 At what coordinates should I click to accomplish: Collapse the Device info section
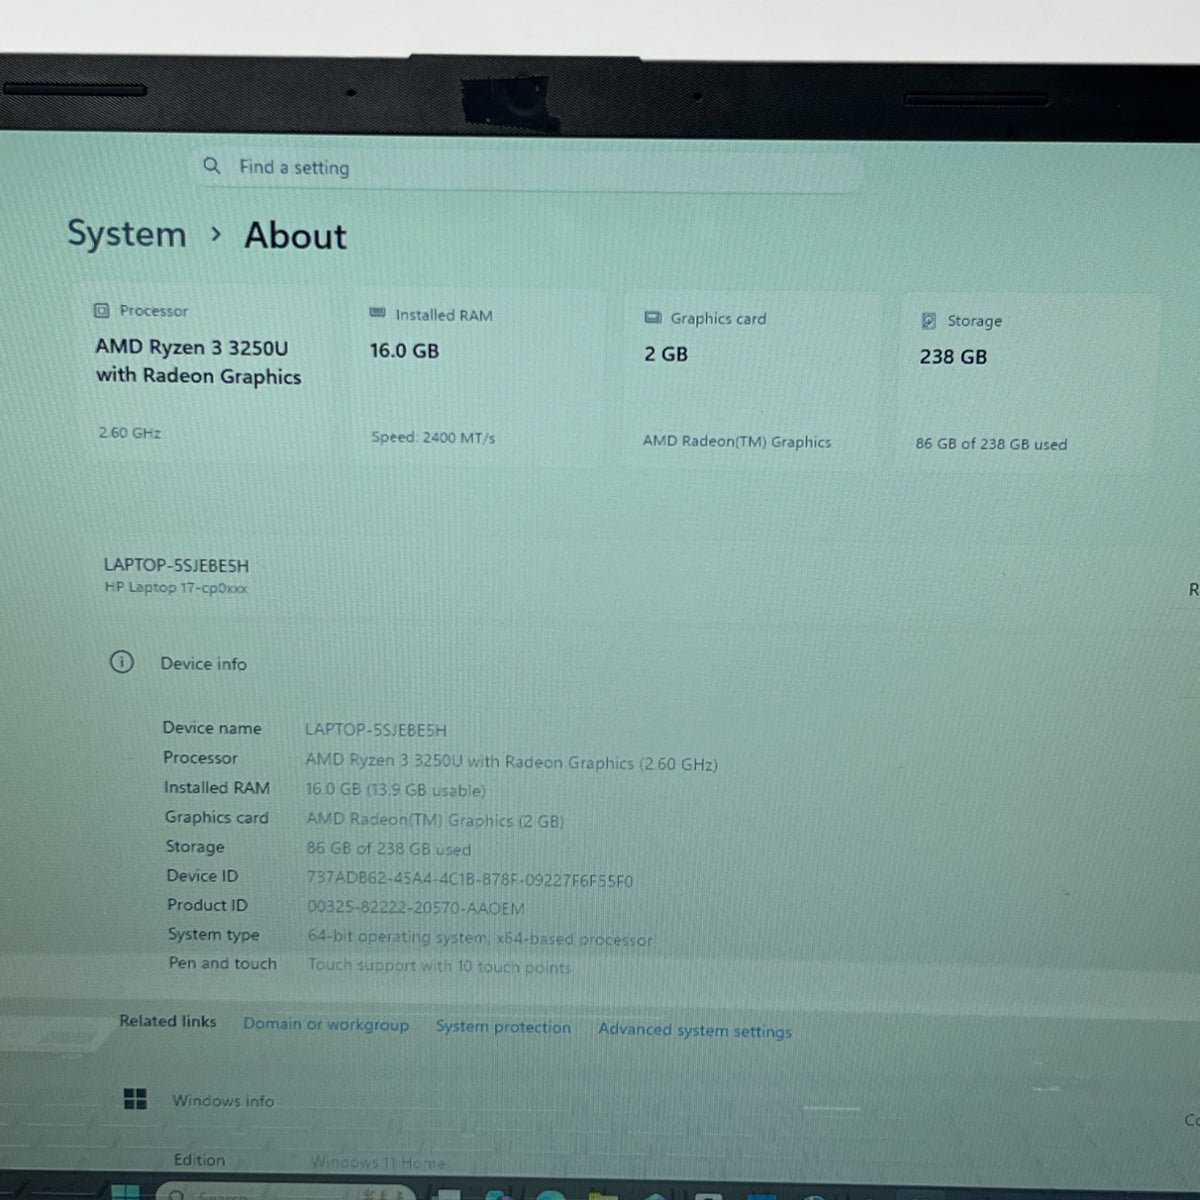pyautogui.click(x=203, y=663)
